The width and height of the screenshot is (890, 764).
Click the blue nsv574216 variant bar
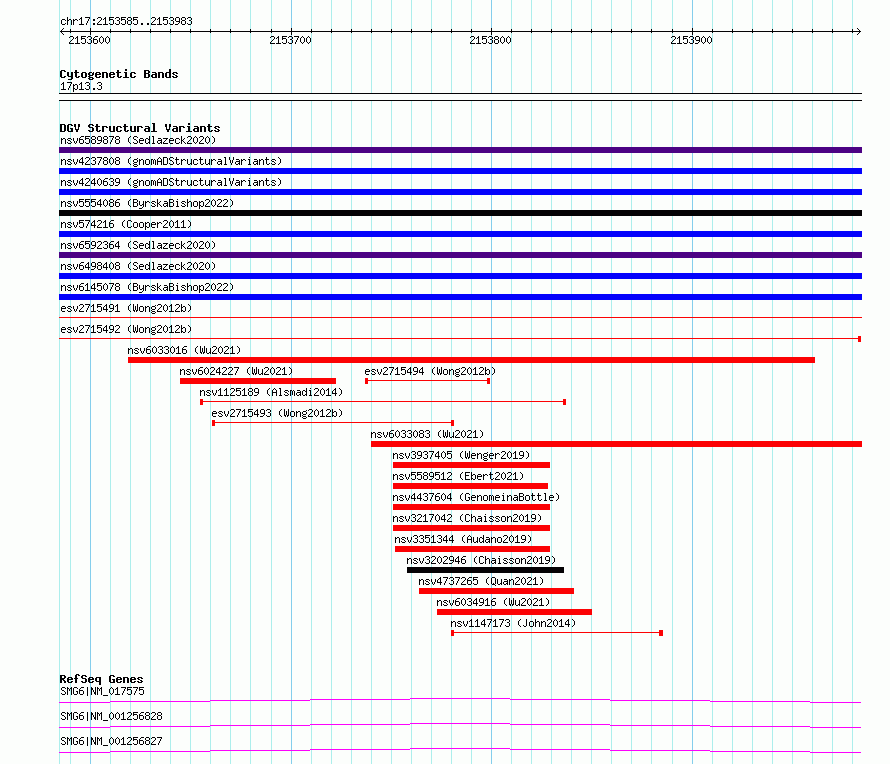click(460, 234)
